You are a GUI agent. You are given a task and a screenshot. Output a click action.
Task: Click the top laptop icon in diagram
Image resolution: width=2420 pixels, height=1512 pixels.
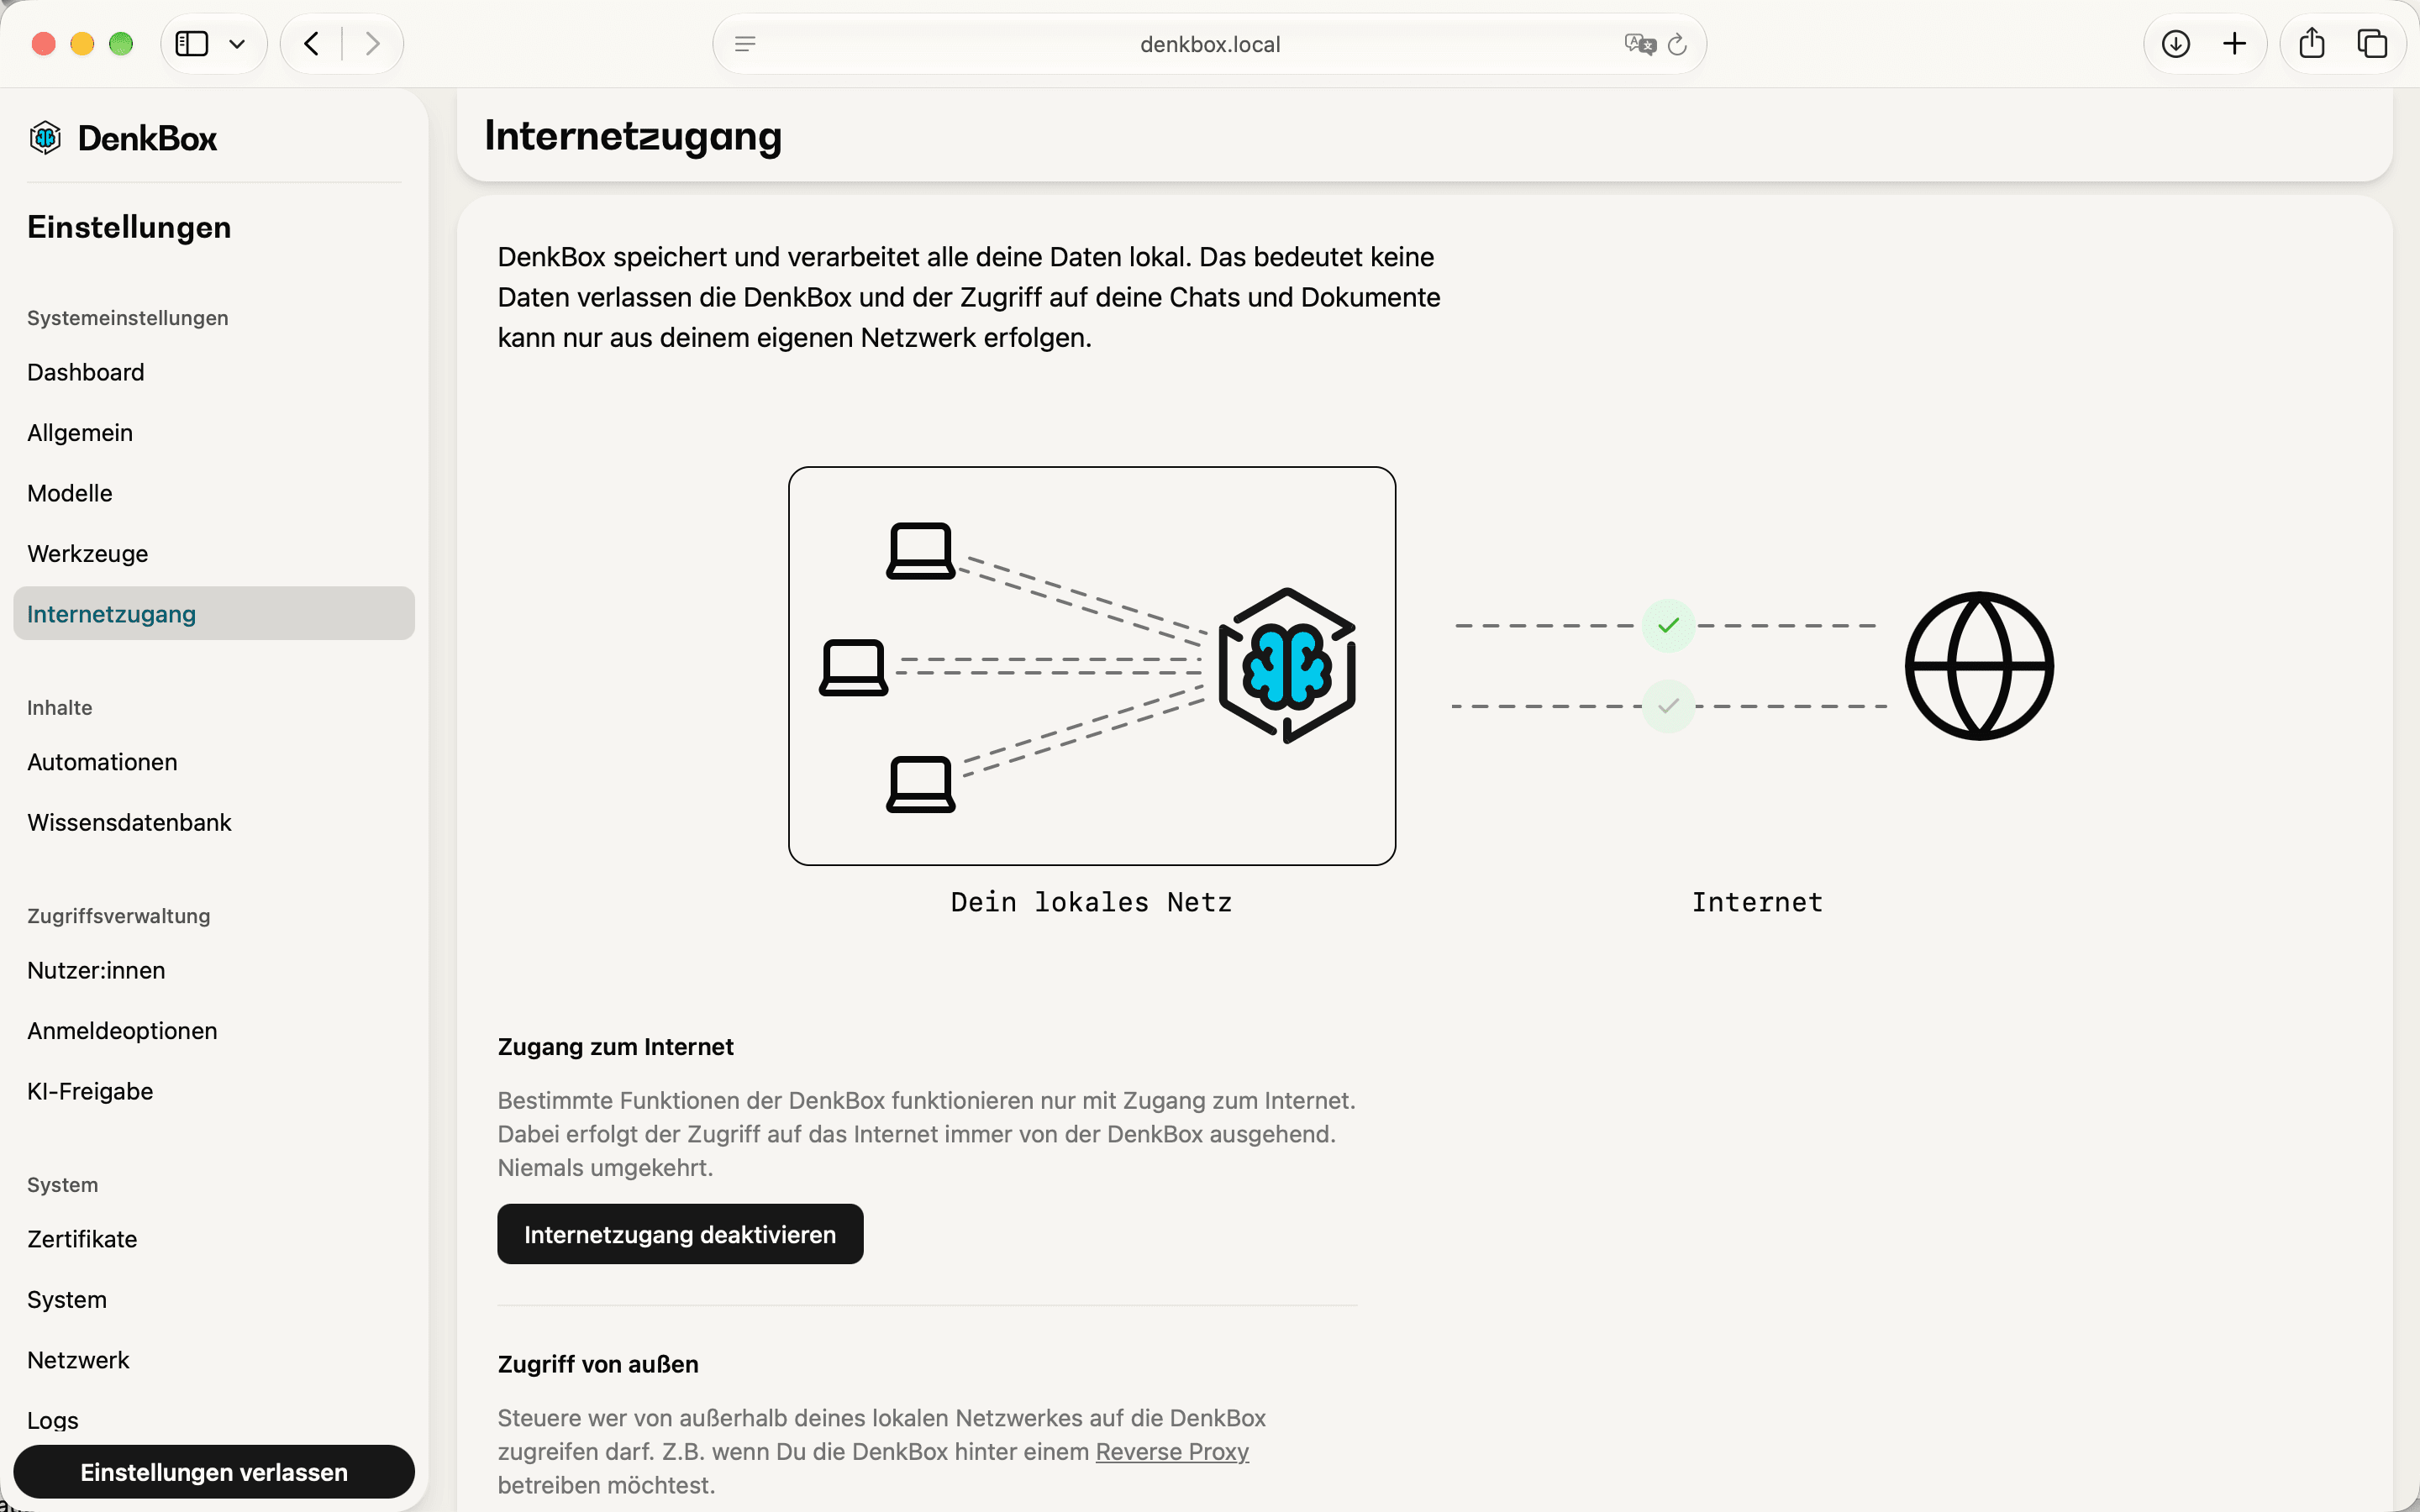point(920,551)
